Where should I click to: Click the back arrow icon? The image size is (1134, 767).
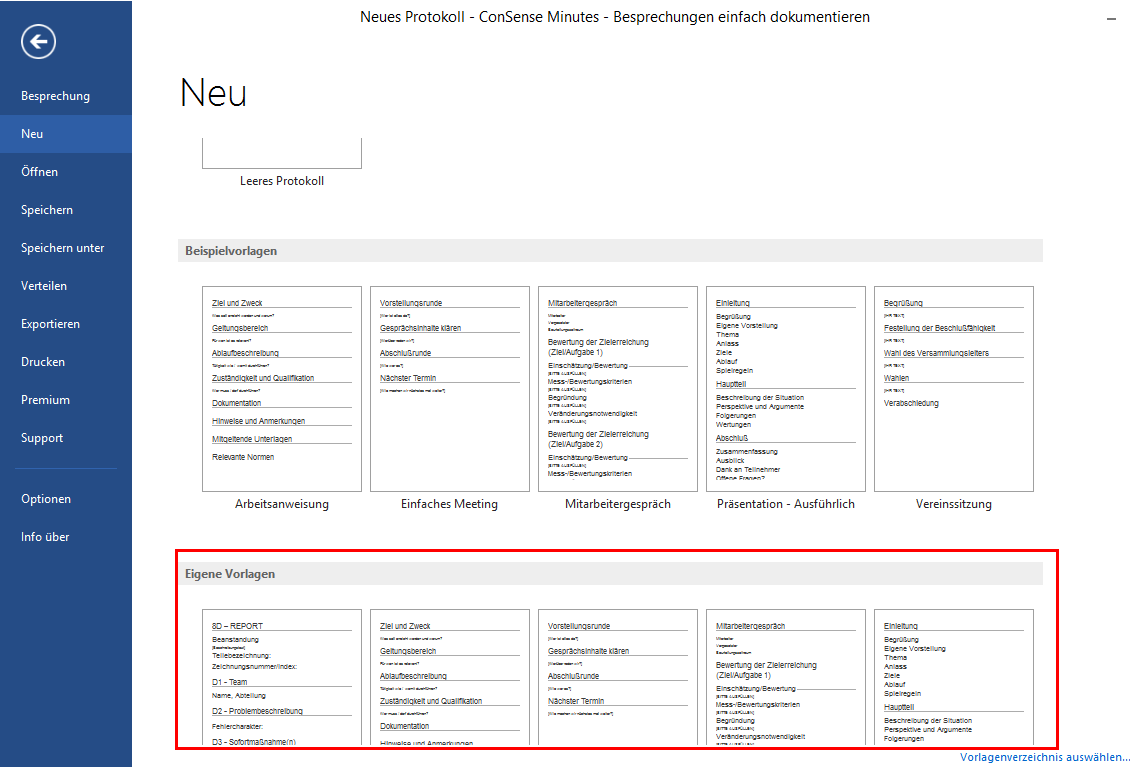(38, 41)
